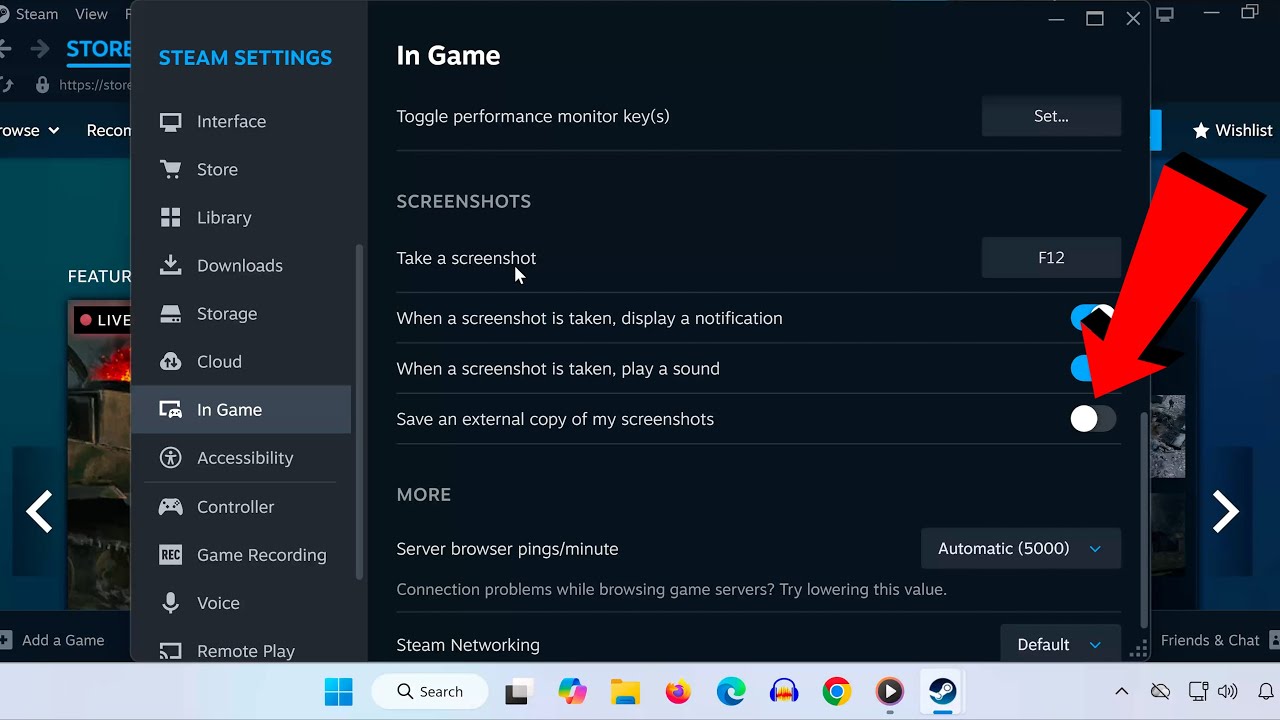Viewport: 1280px width, 720px height.
Task: Open the Remote Play settings section
Action: (240, 650)
